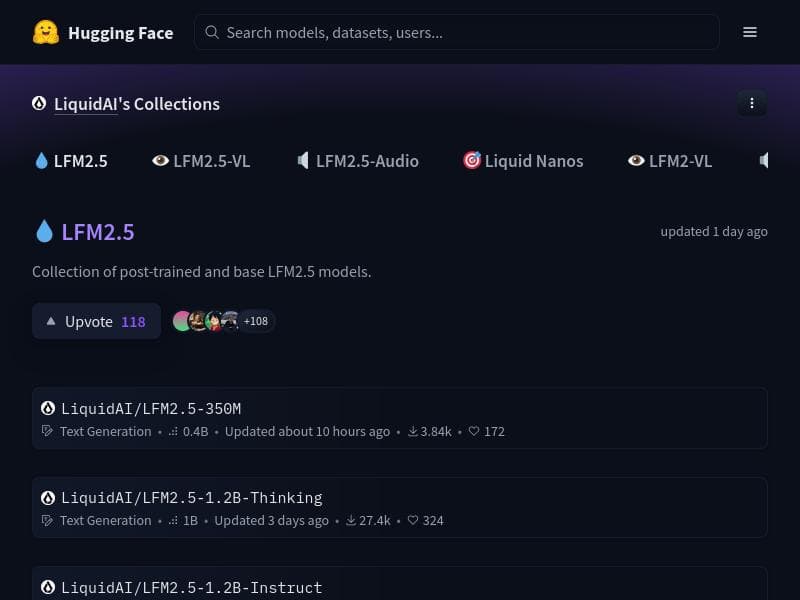800x600 pixels.
Task: Switch to Liquid Nanos collection tab
Action: 523,161
